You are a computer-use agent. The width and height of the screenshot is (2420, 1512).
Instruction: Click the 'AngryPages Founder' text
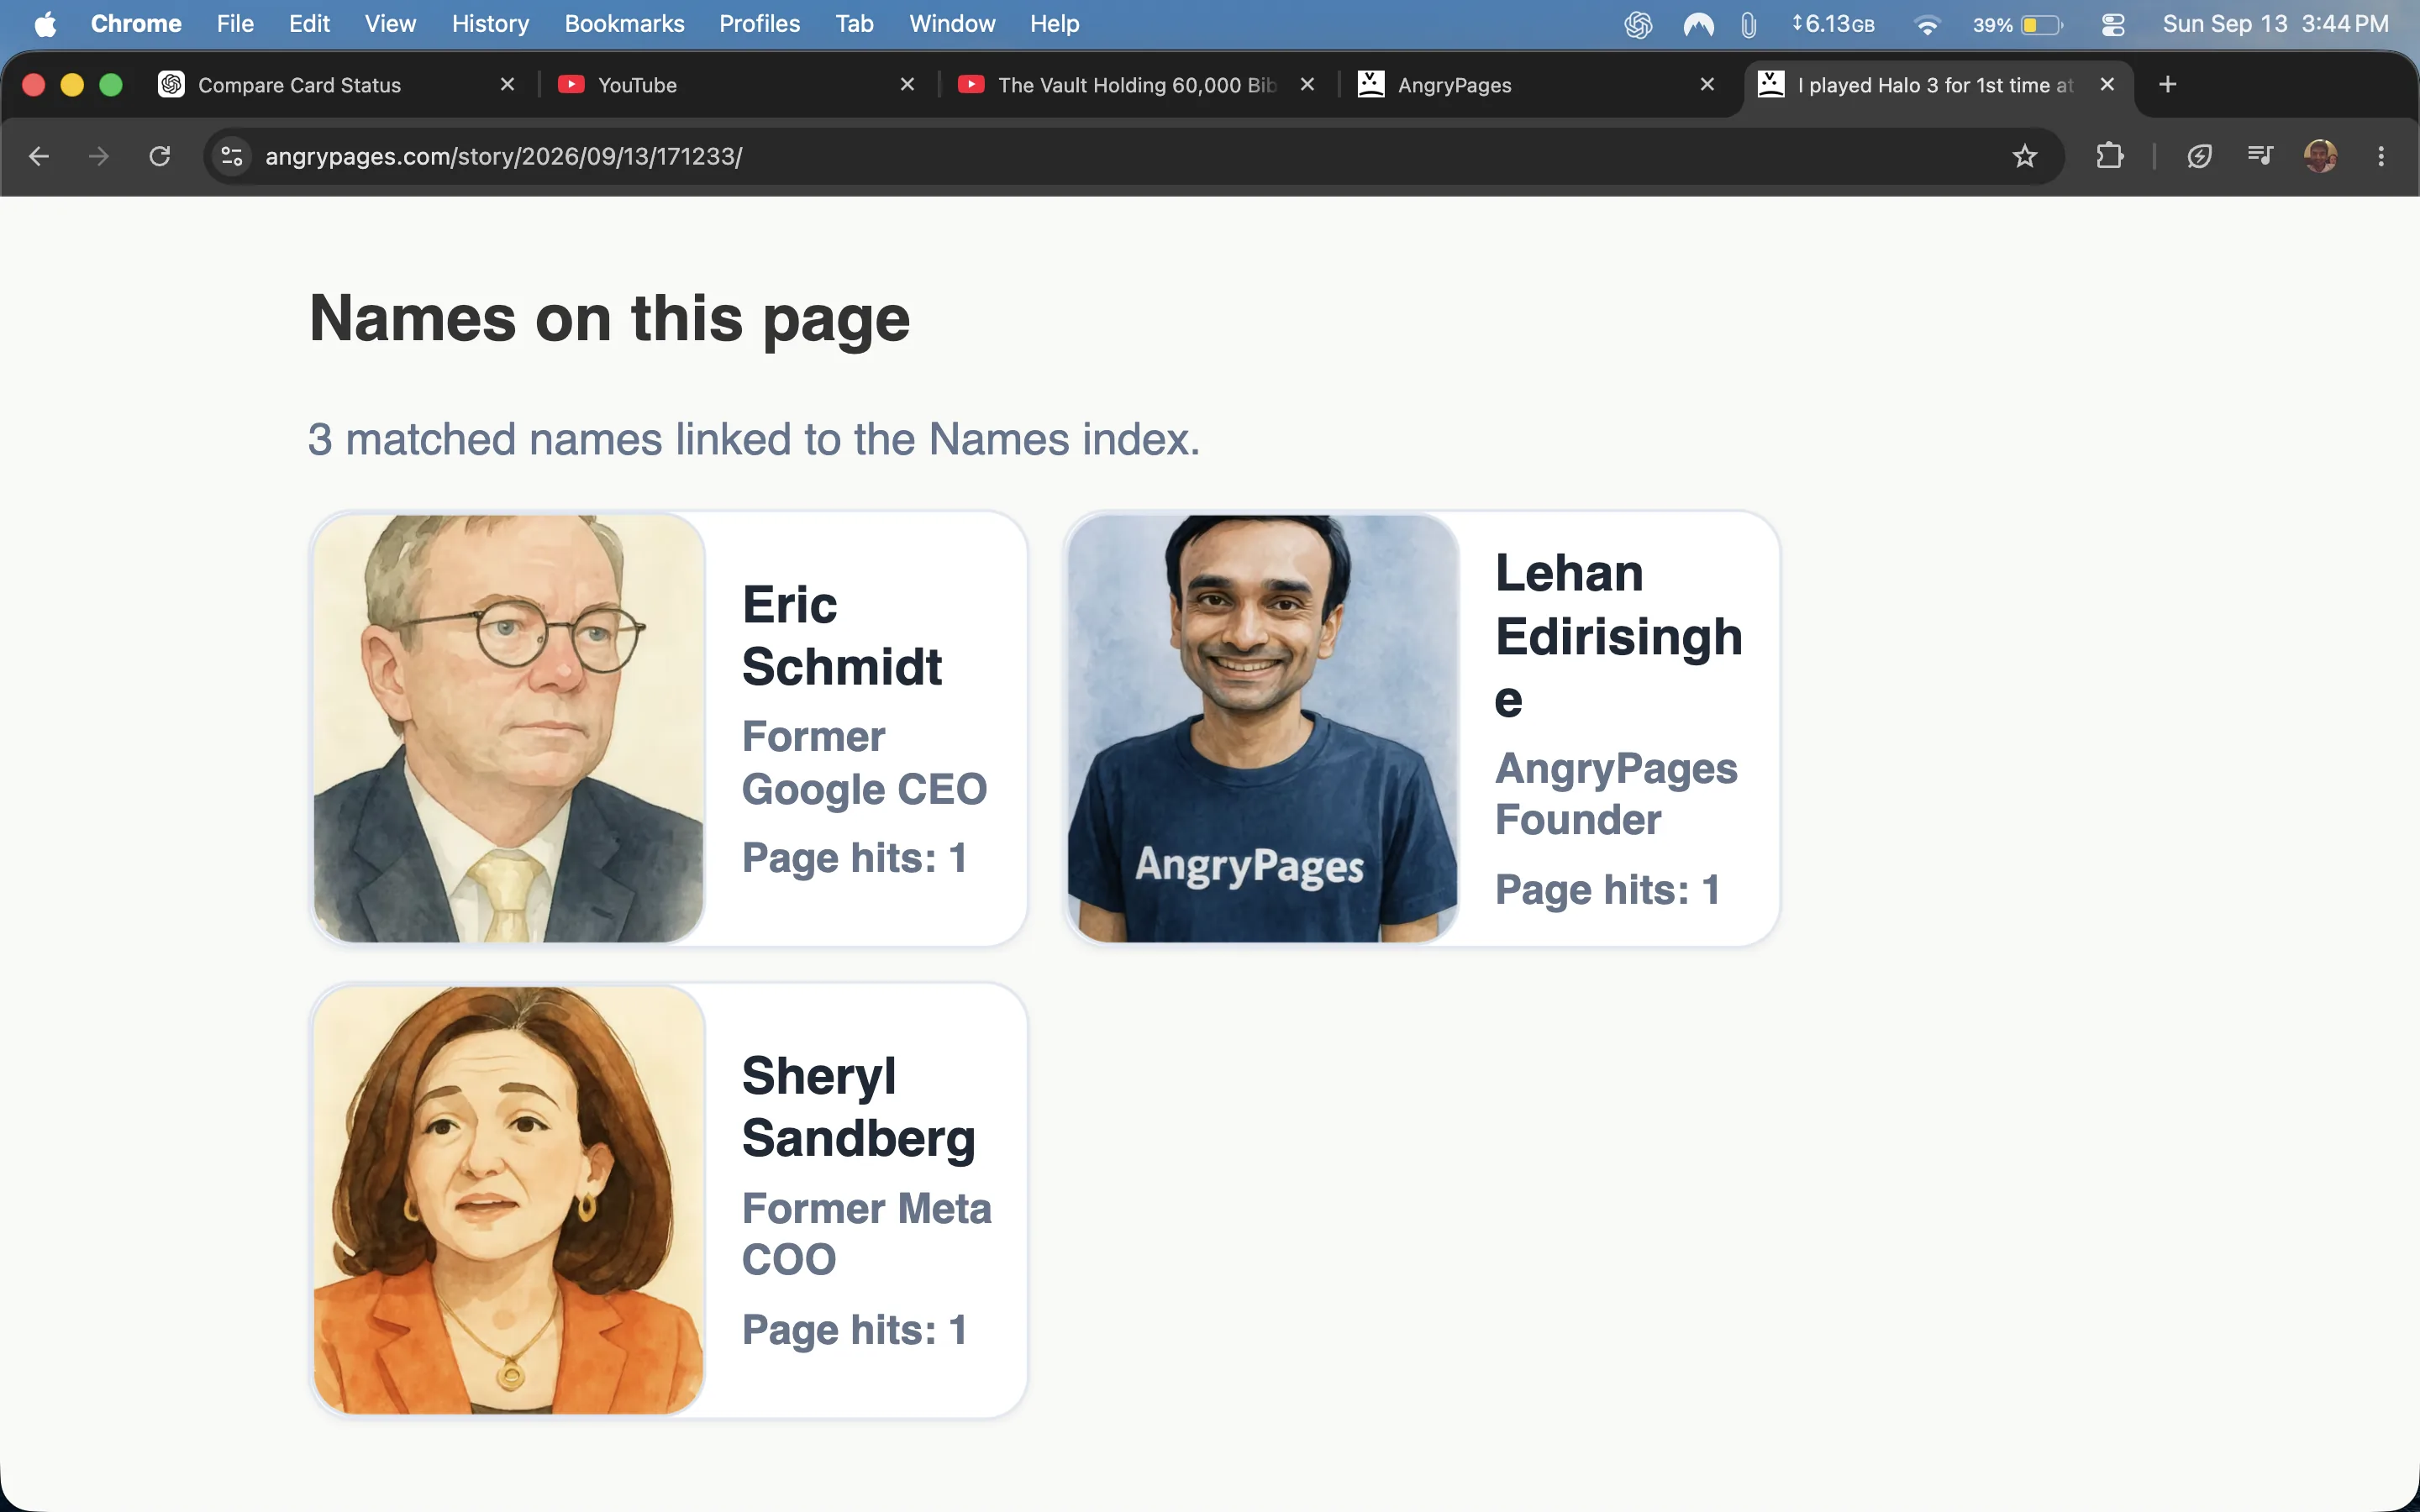coord(1616,794)
